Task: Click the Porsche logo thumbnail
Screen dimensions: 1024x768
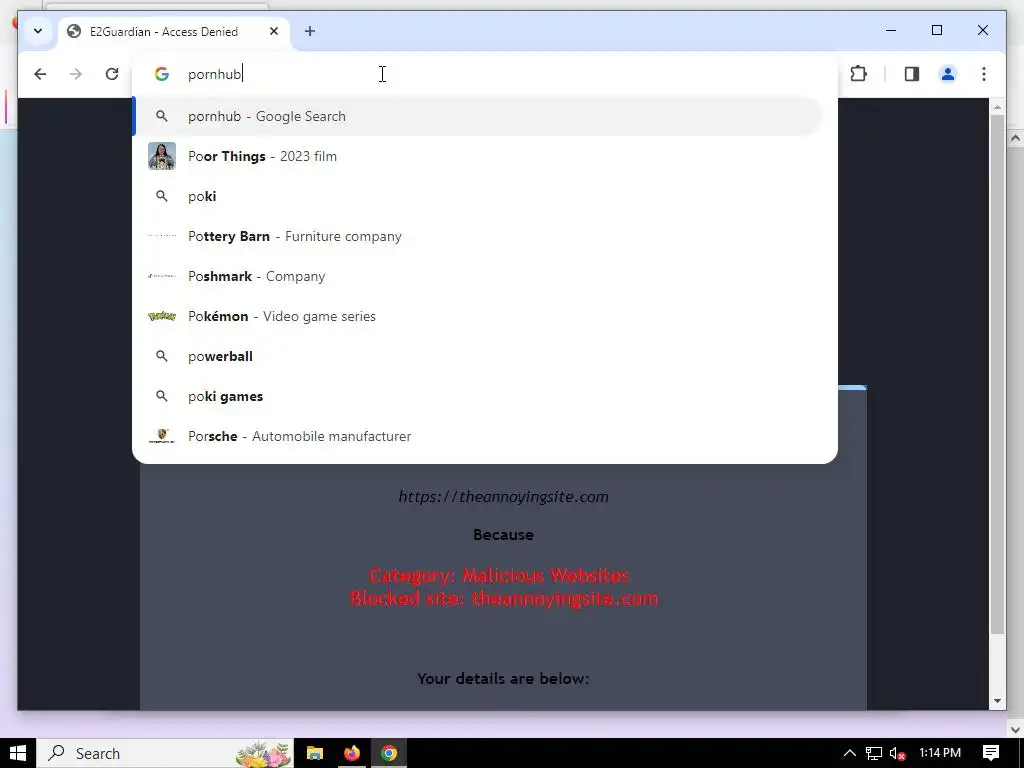Action: 162,436
